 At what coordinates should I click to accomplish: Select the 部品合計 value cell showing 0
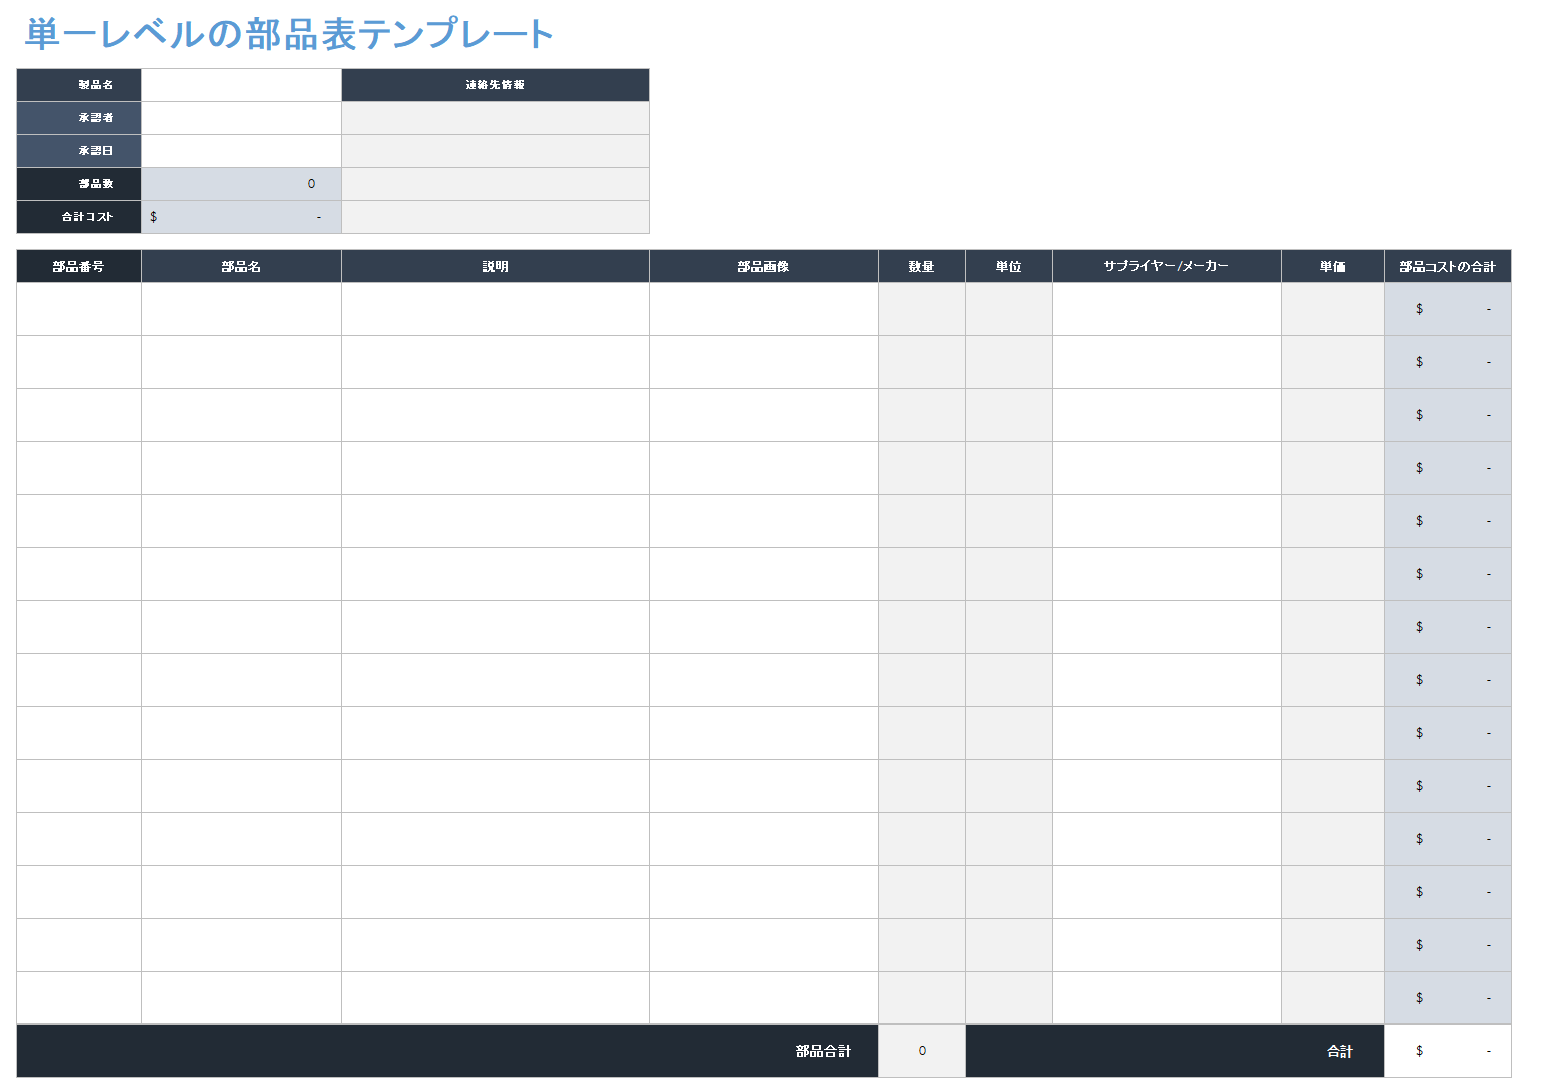tap(922, 1051)
